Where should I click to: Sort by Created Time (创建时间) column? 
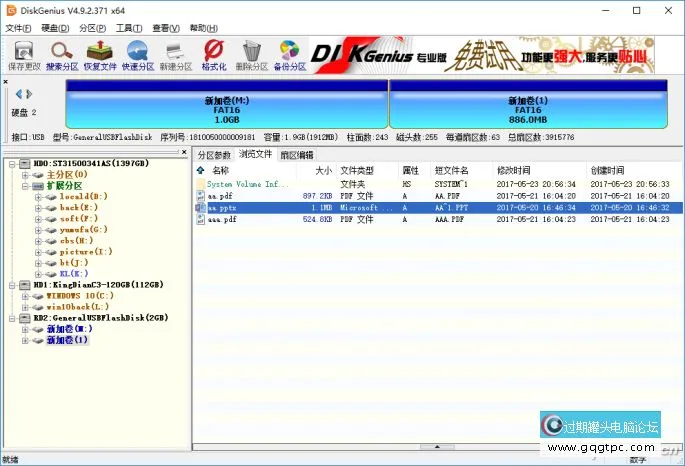pos(607,170)
